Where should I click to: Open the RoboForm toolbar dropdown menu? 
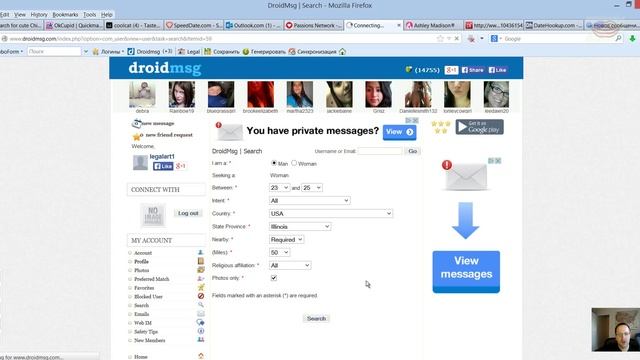pyautogui.click(x=11, y=51)
